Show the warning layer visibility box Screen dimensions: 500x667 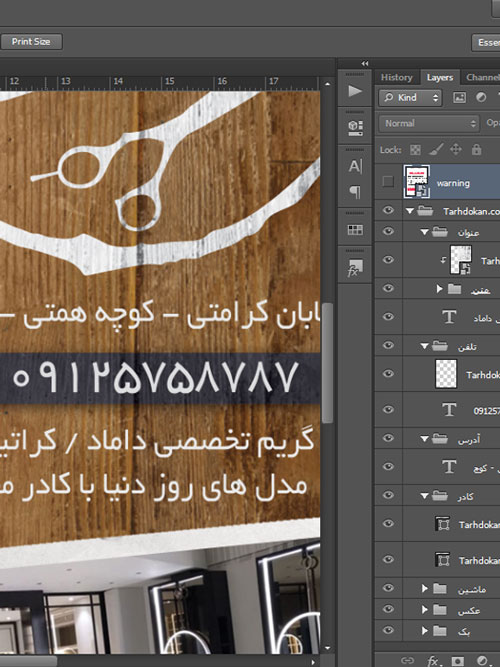pos(388,182)
